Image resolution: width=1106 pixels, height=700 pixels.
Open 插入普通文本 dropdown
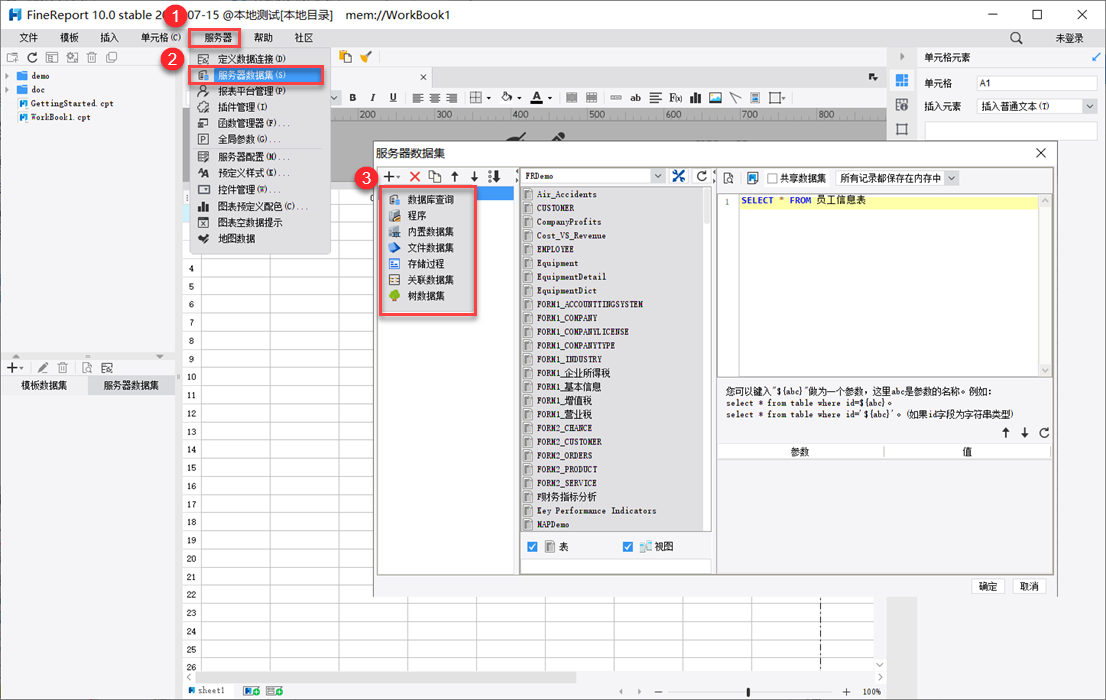(1090, 106)
